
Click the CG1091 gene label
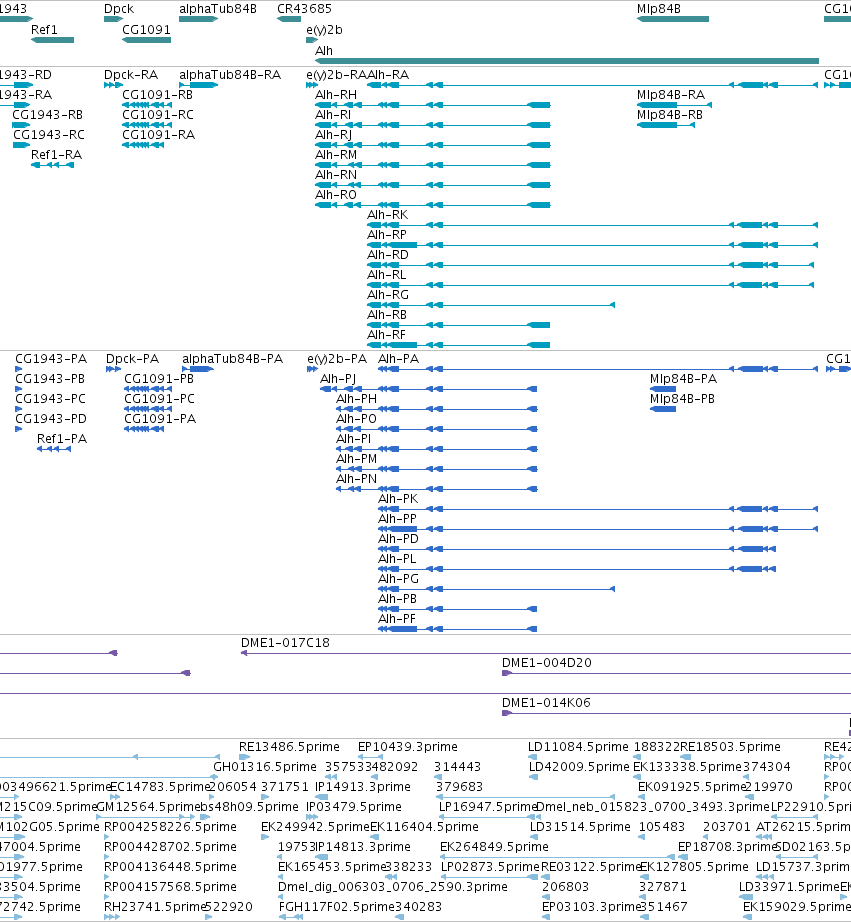coord(146,29)
